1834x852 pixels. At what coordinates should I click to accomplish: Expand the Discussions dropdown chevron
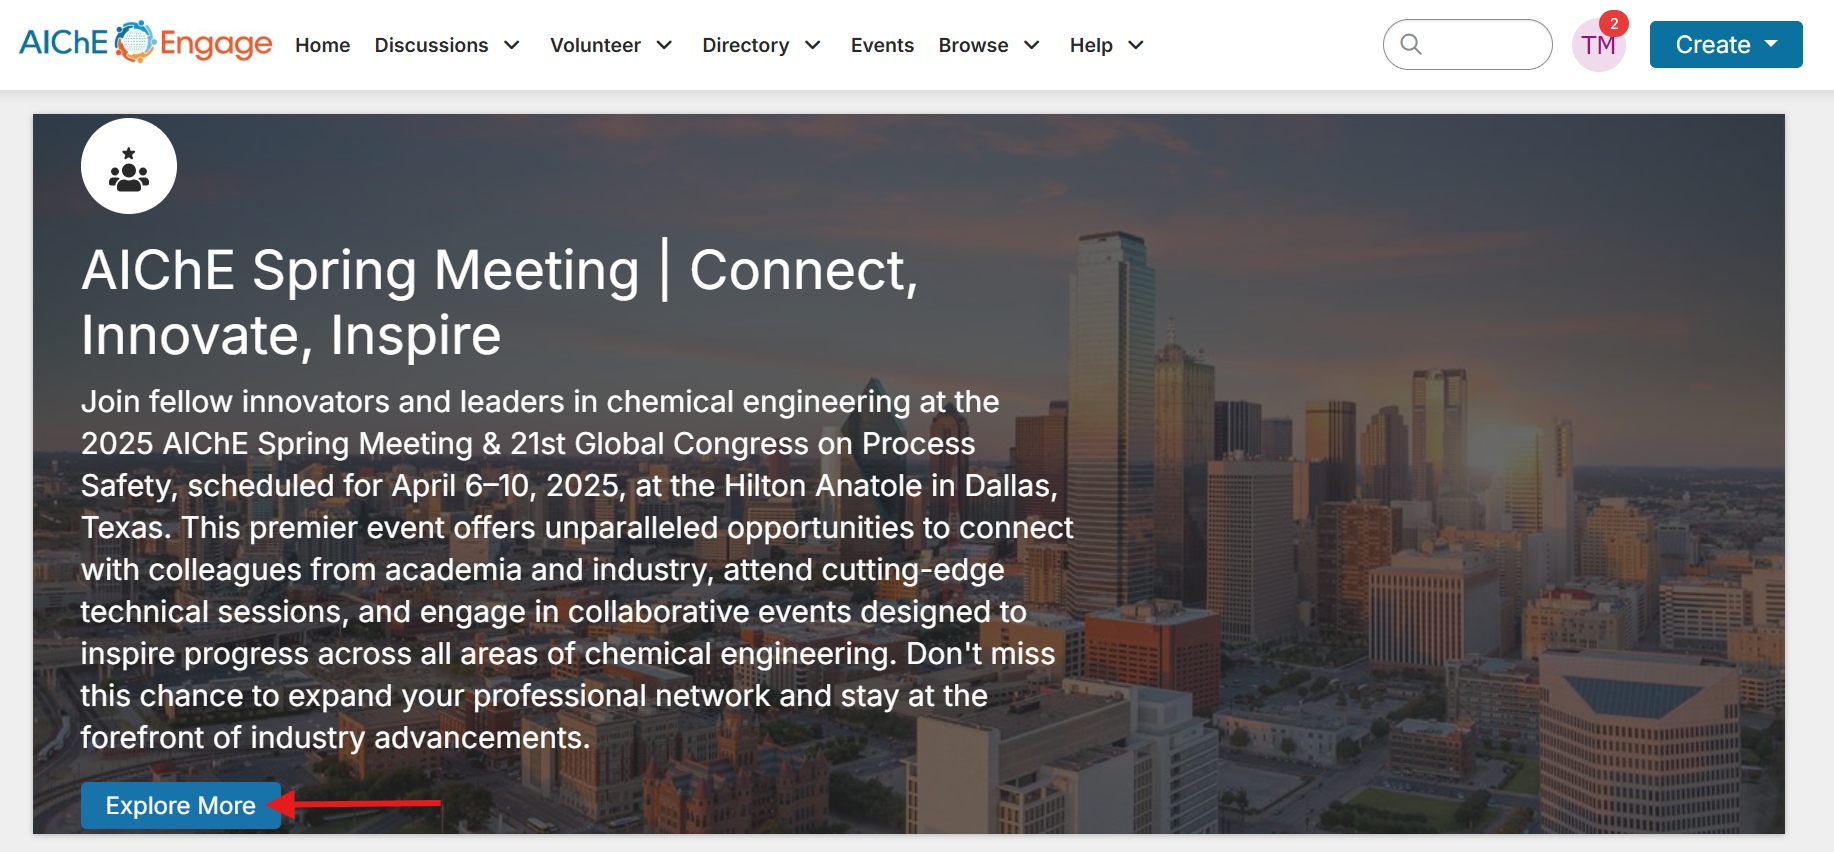pyautogui.click(x=512, y=45)
